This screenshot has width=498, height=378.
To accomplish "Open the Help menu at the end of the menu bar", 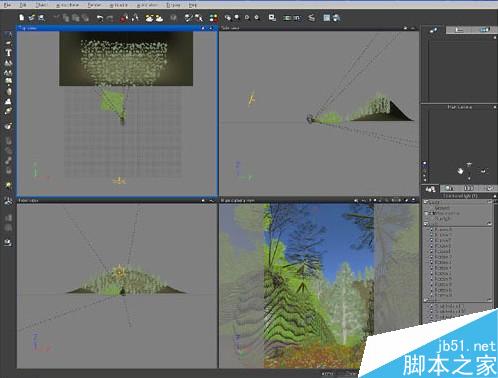I will pos(193,5).
